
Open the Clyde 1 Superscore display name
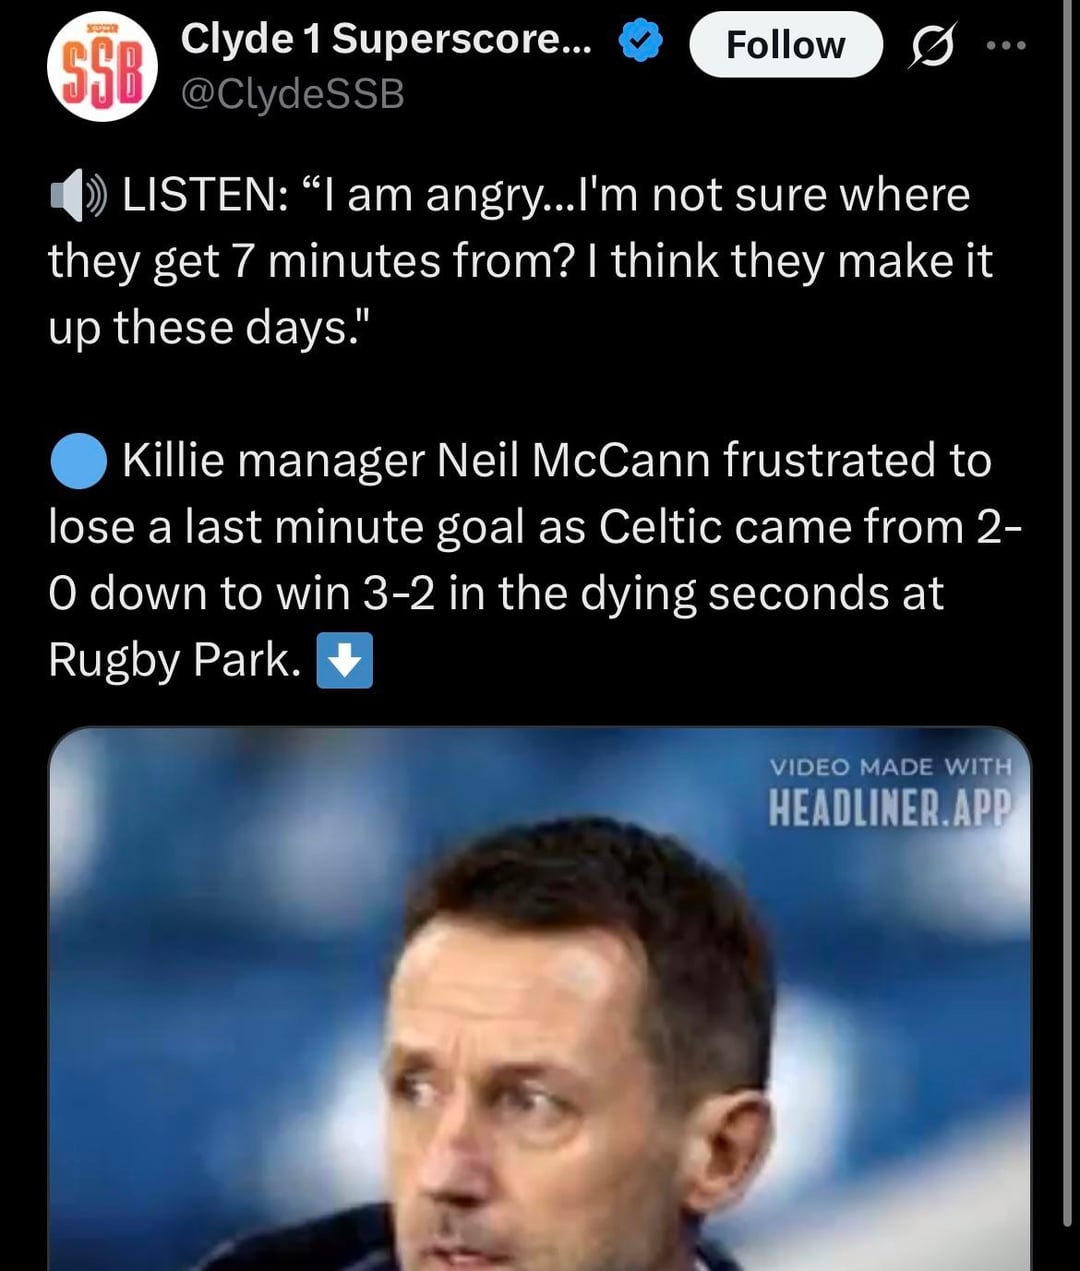pos(386,39)
